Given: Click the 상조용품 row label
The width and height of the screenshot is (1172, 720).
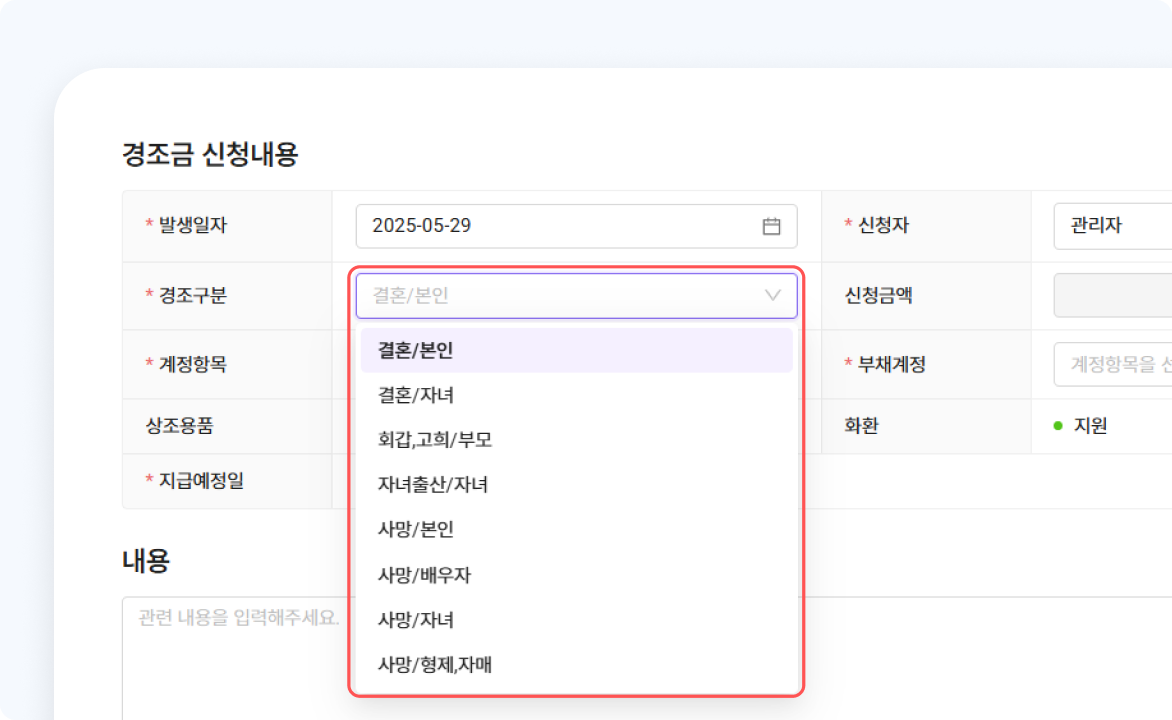Looking at the screenshot, I should (179, 426).
